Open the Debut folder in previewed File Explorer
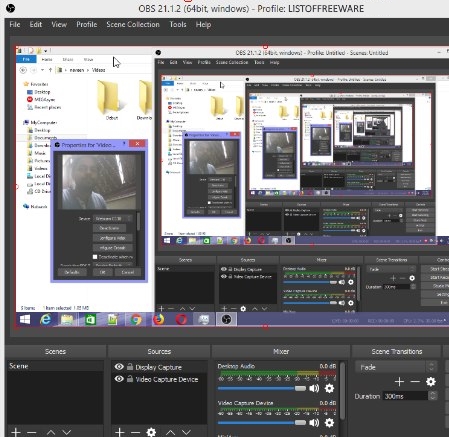The height and width of the screenshot is (437, 449). [112, 100]
